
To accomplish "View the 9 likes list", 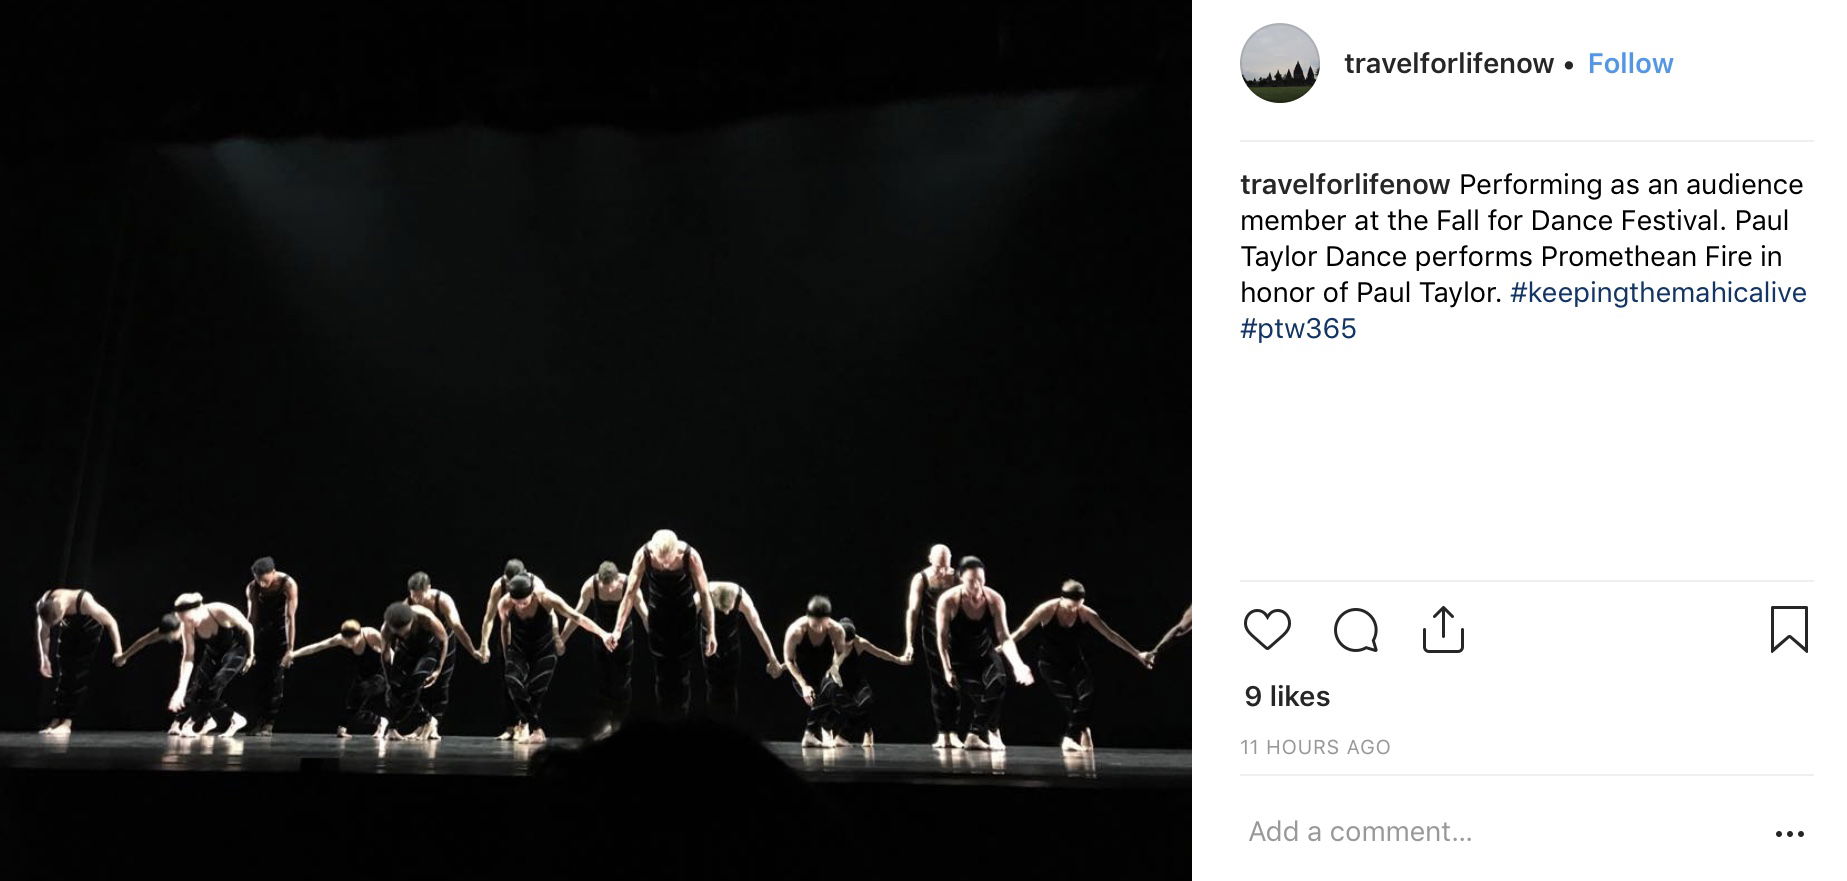I will (x=1287, y=696).
